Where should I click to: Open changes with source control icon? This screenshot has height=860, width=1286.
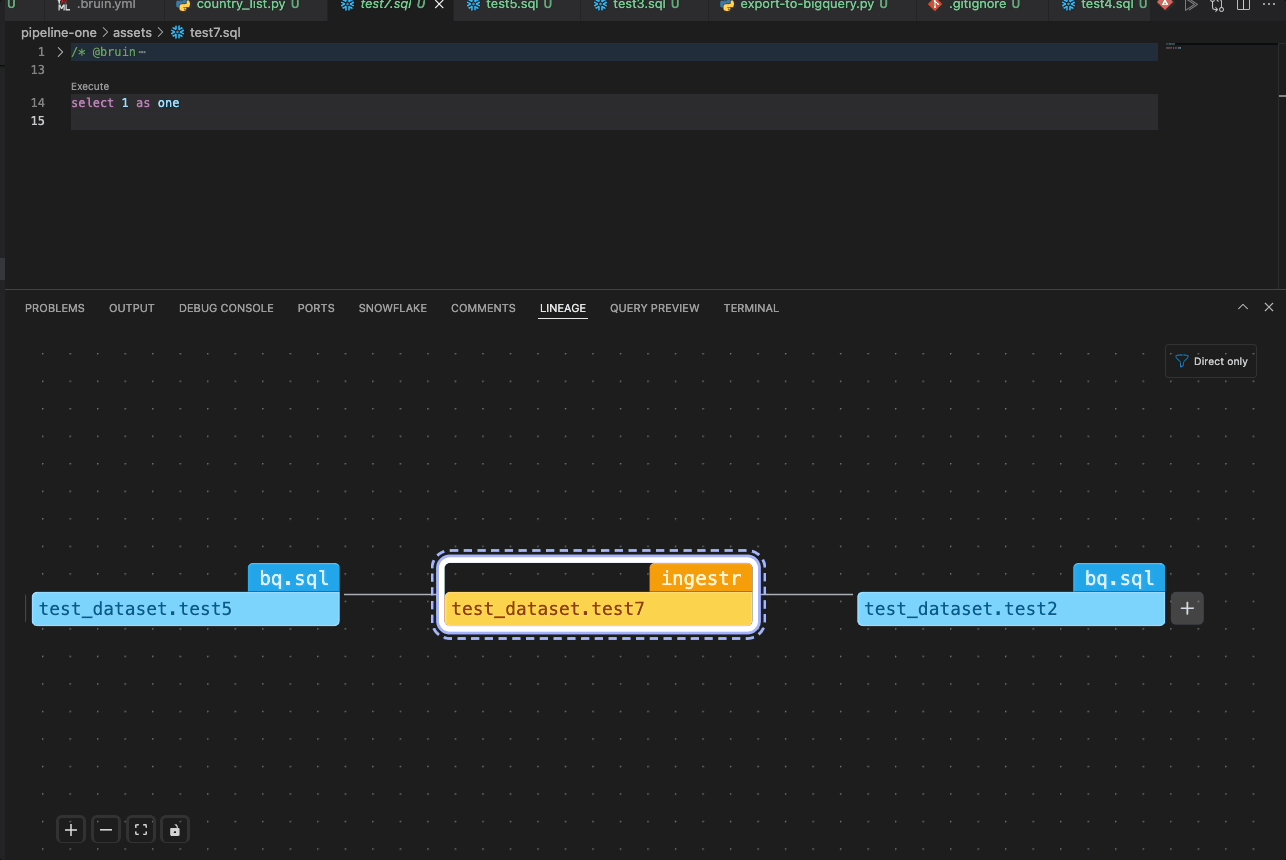point(1217,5)
